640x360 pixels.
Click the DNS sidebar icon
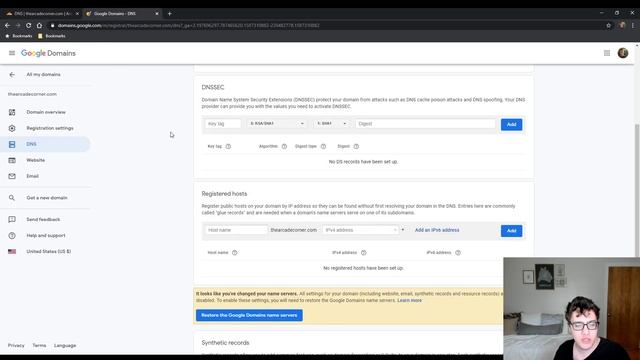point(12,144)
